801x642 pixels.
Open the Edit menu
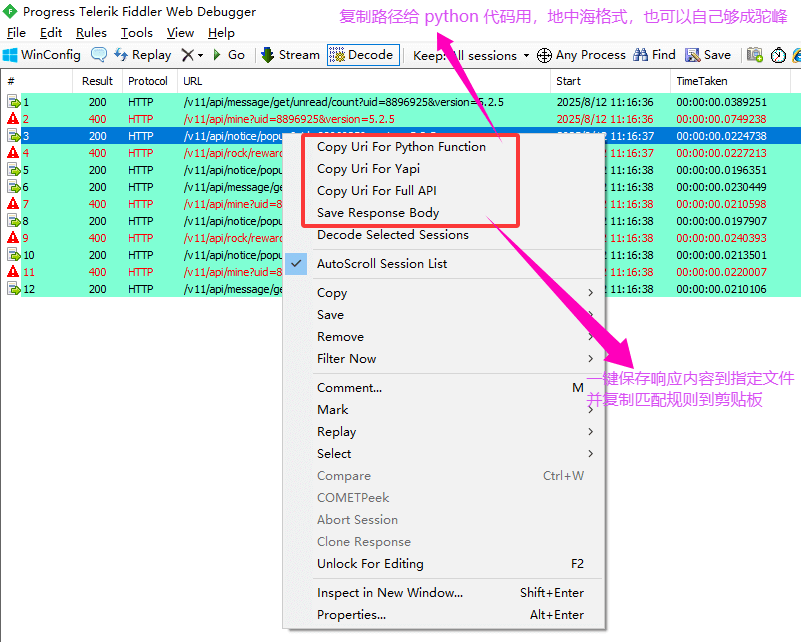click(51, 33)
